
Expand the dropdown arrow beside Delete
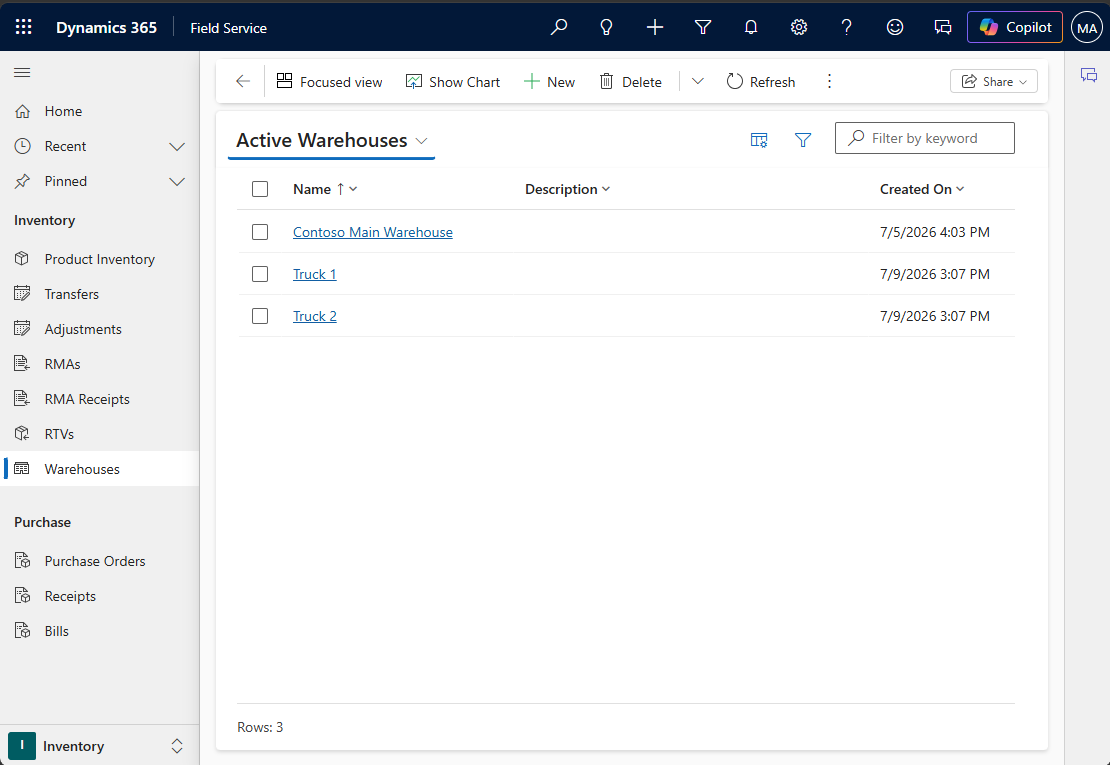click(697, 81)
